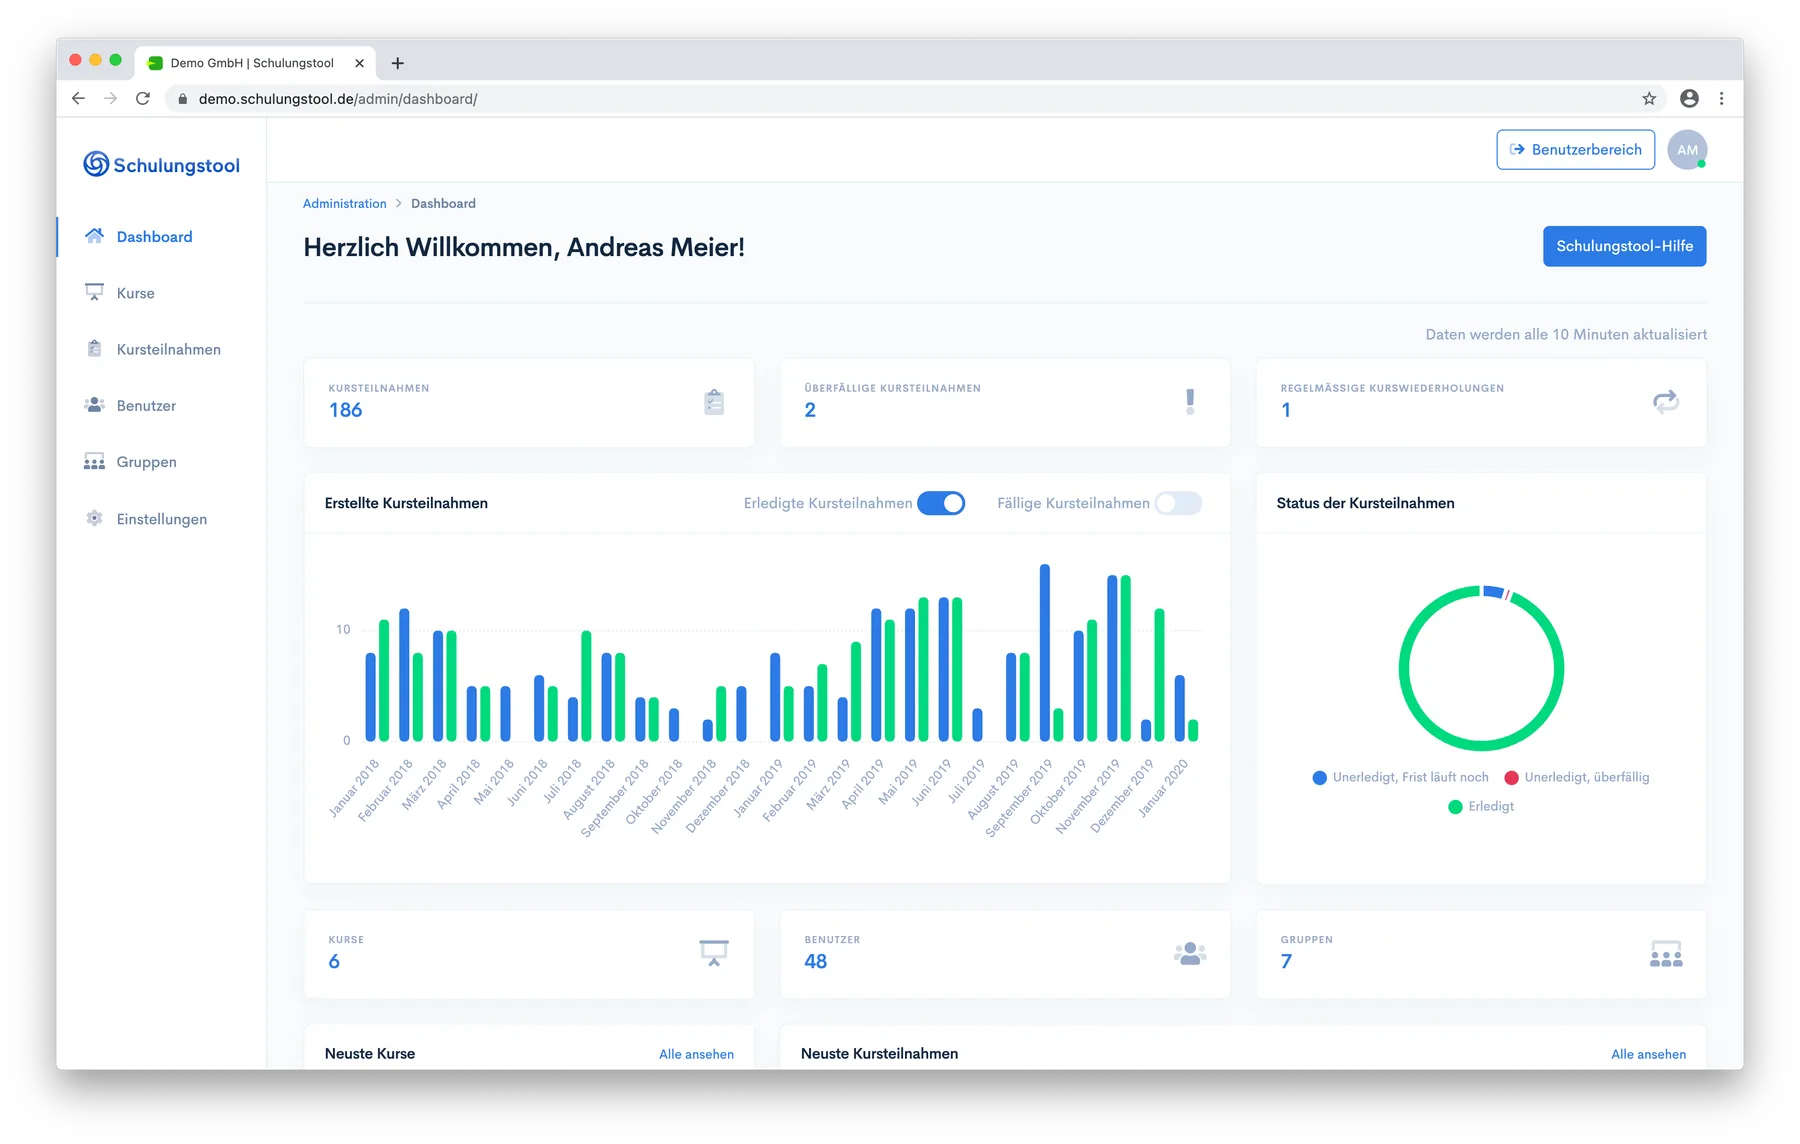Click the 'Dezember 2019' axis label
This screenshot has height=1144, width=1800.
point(1122,796)
